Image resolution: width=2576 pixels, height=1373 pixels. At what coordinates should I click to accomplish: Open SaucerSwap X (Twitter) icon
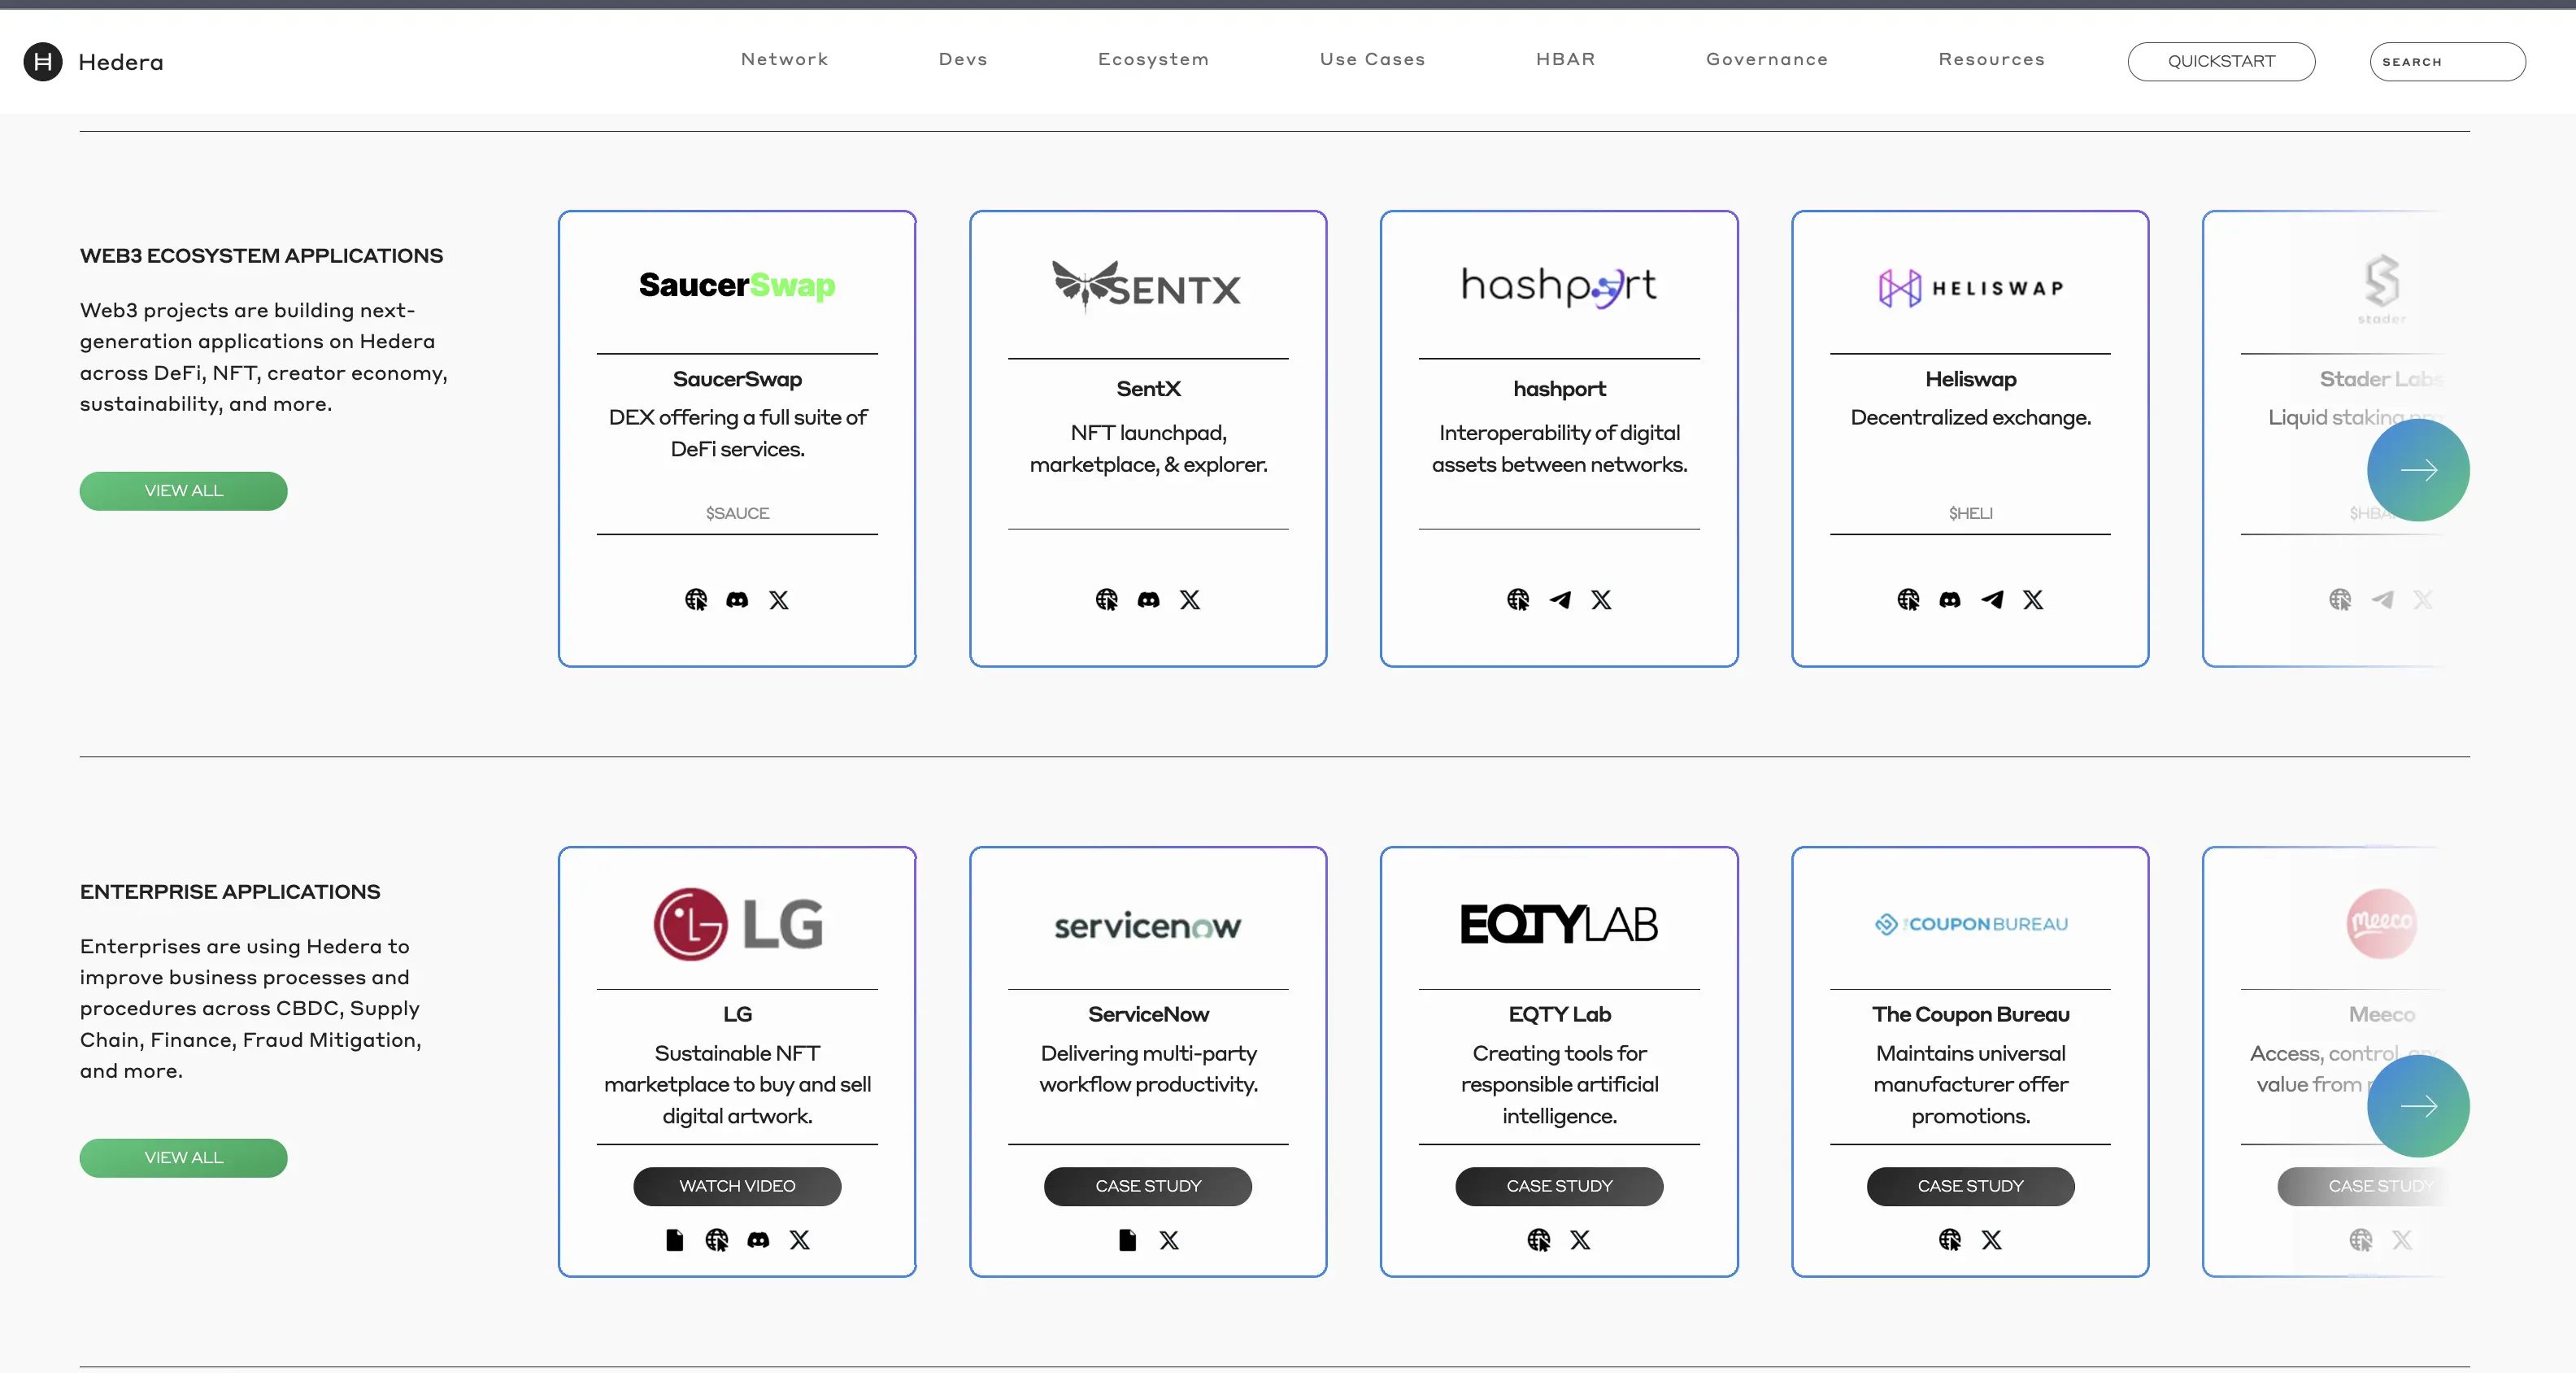click(x=779, y=600)
